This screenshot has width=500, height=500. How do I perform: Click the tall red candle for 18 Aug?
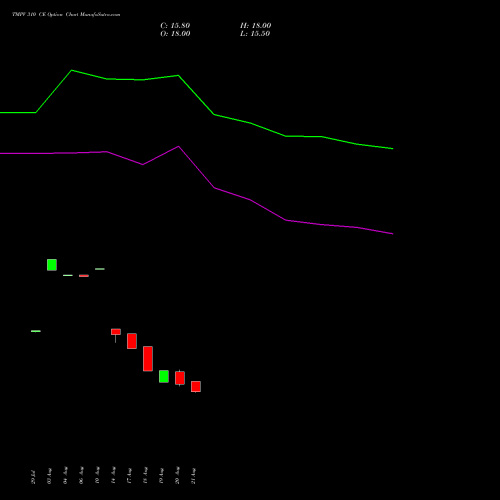click(x=148, y=359)
